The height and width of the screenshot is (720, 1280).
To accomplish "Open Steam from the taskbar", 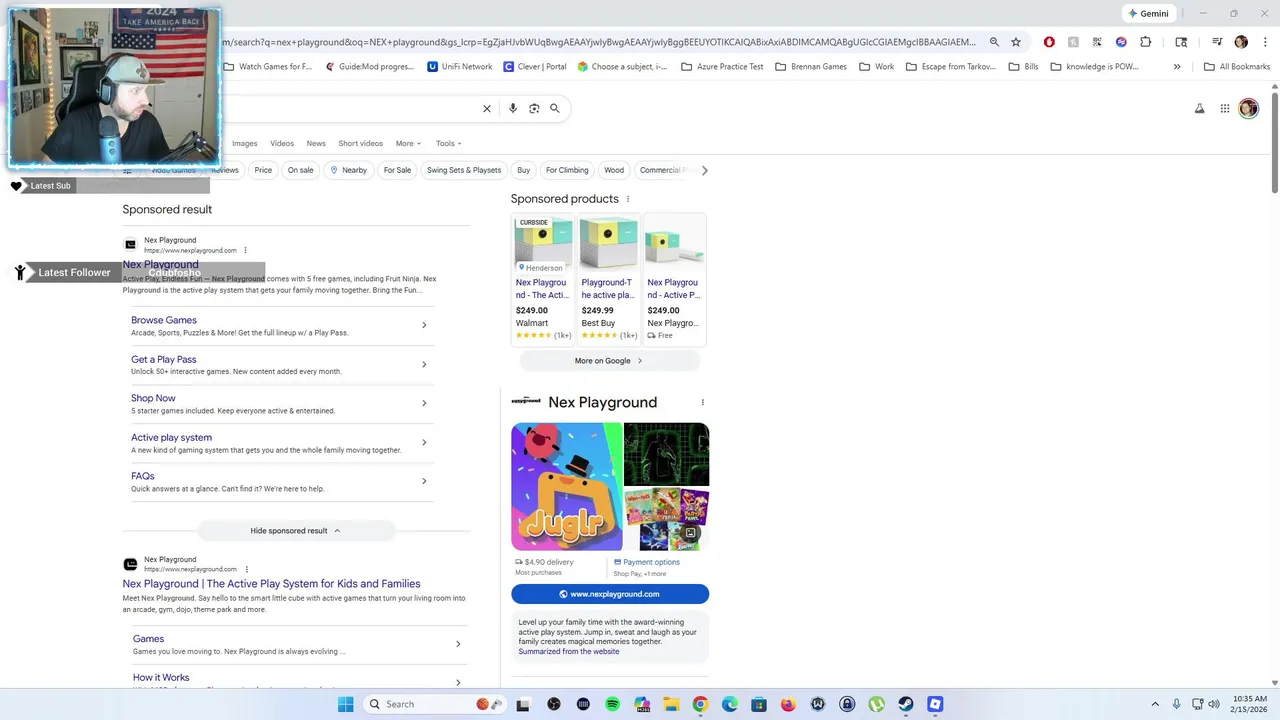I will (x=905, y=704).
